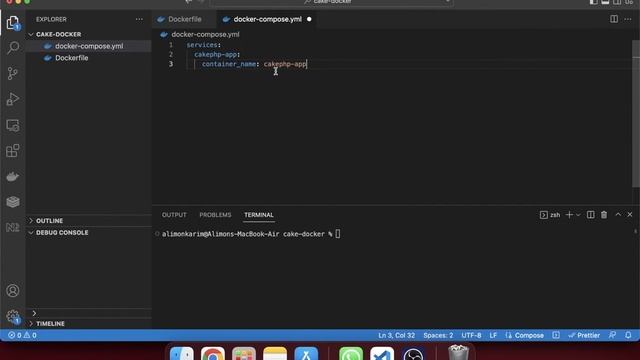Collapse the DEBUG CONSOLE section
This screenshot has height=360, width=640.
pyautogui.click(x=62, y=232)
